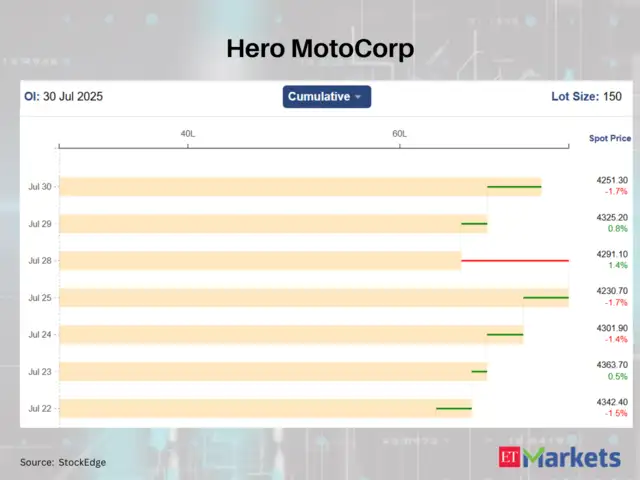
Task: Click the OI: 30 Jul 2025 label
Action: tap(63, 97)
